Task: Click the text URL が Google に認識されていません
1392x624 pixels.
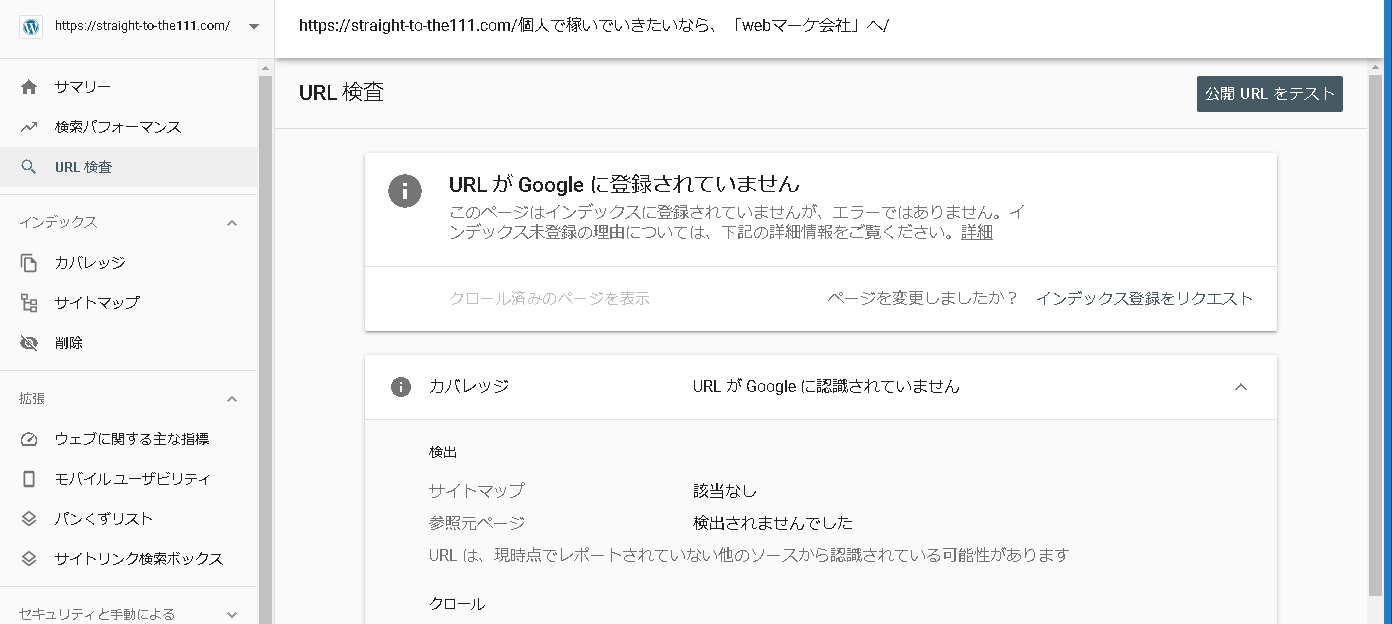Action: coord(826,386)
